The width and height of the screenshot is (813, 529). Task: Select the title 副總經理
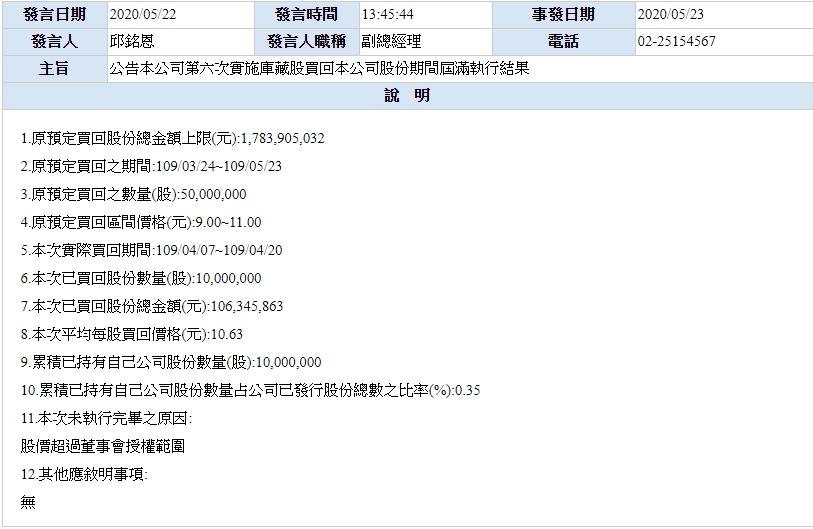tap(391, 41)
